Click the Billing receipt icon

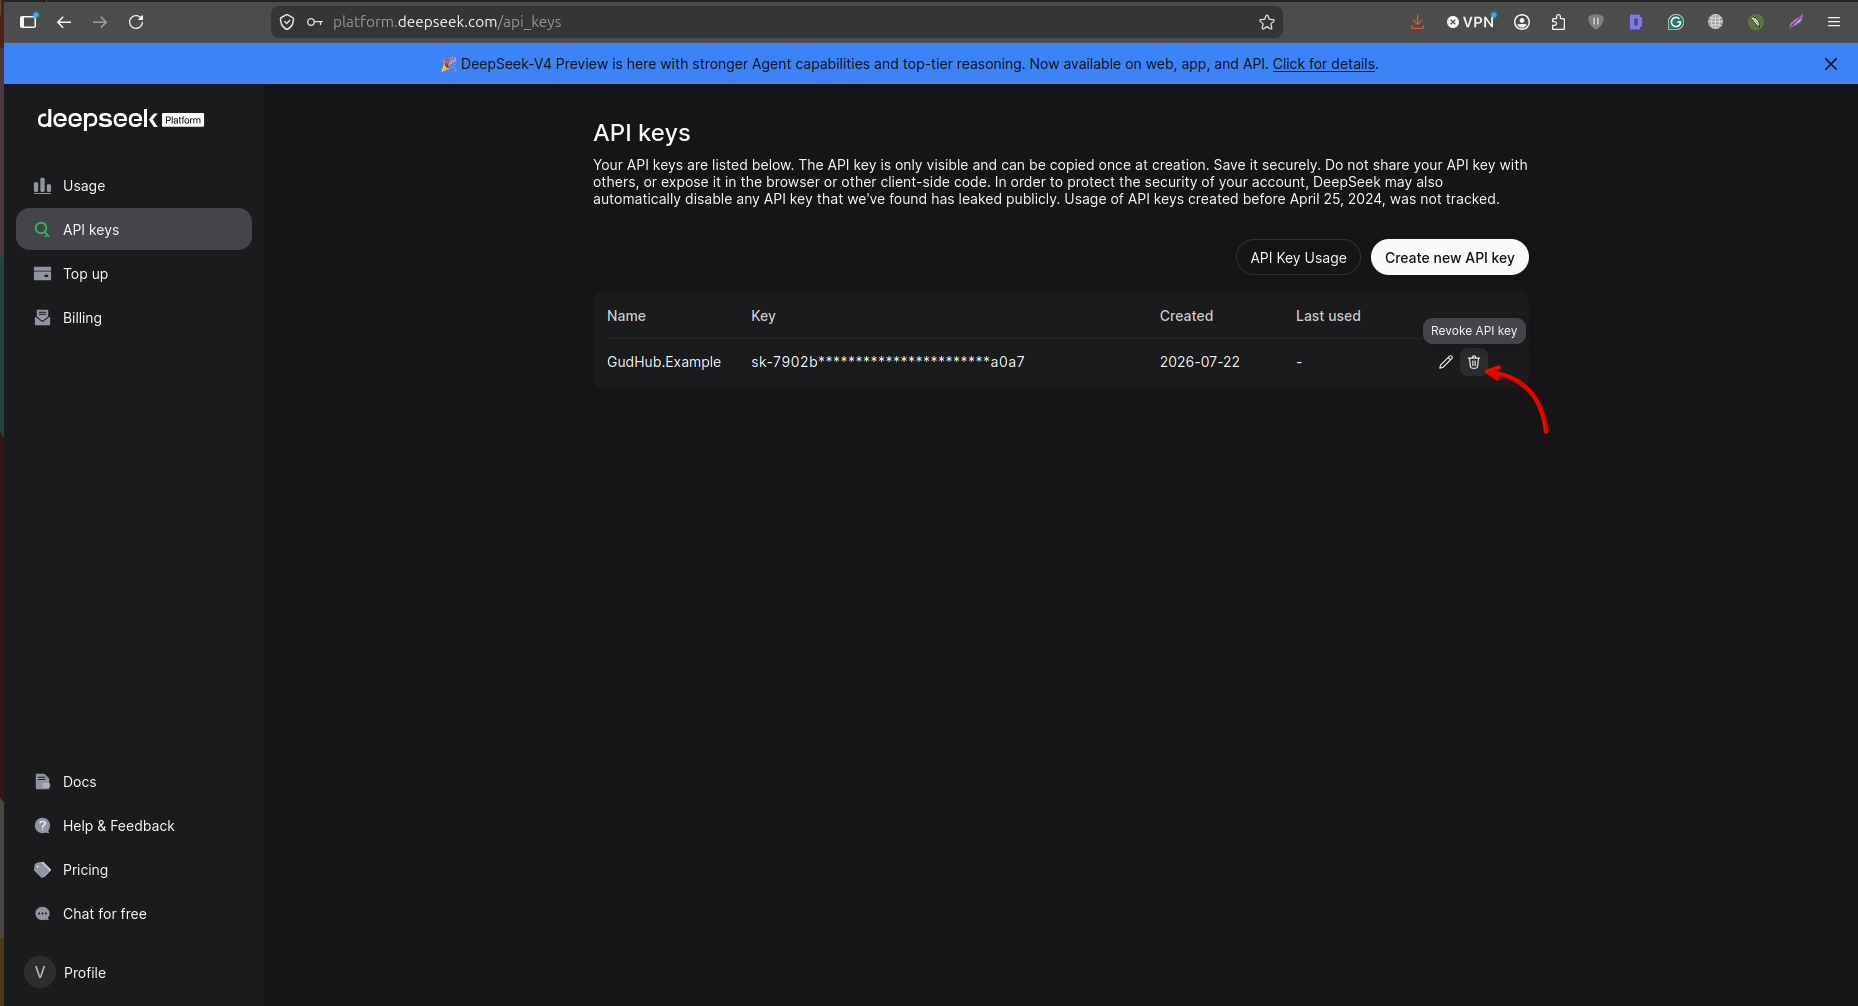[42, 318]
